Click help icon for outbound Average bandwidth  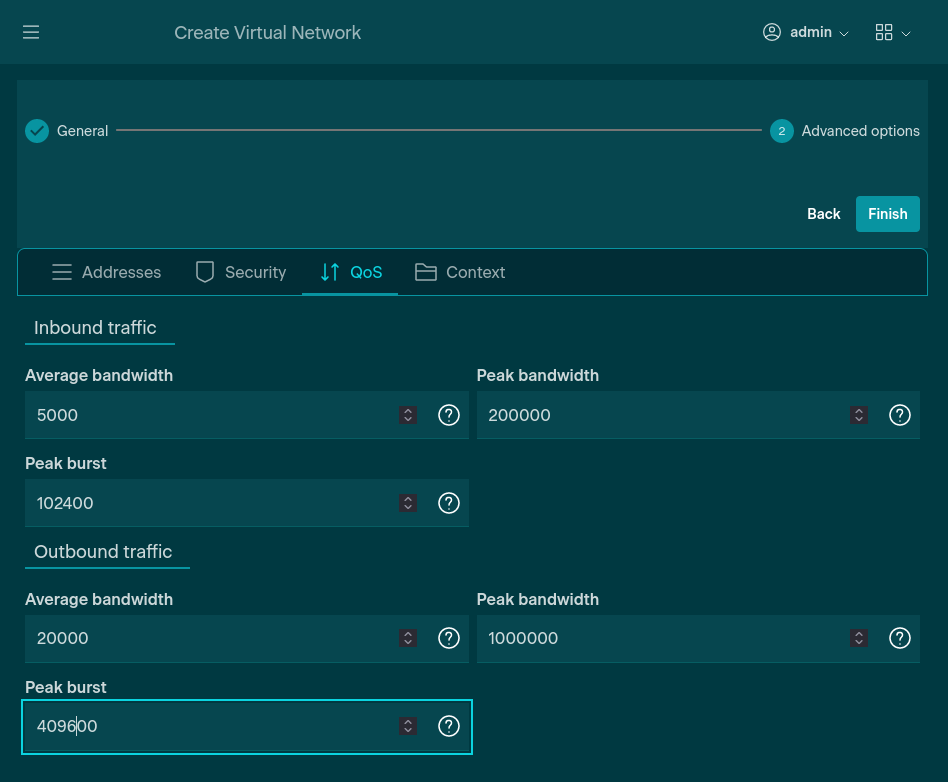tap(449, 638)
